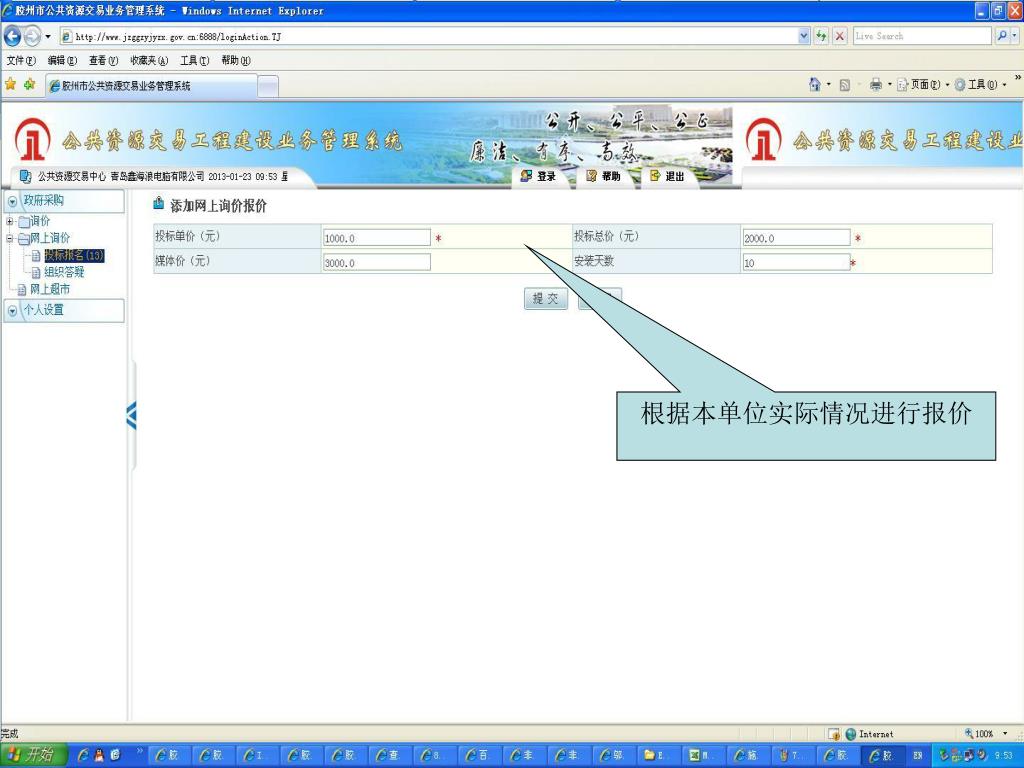Switch to the folder window in taskbar
This screenshot has height=768, width=1024.
pyautogui.click(x=660, y=755)
